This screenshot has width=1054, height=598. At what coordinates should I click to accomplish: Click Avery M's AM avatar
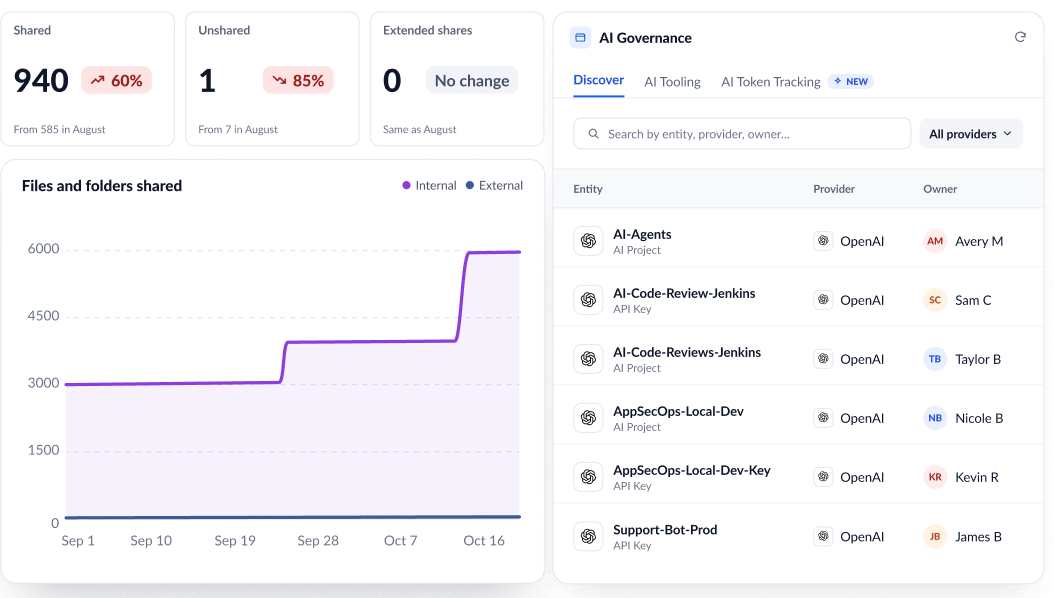[x=935, y=241]
